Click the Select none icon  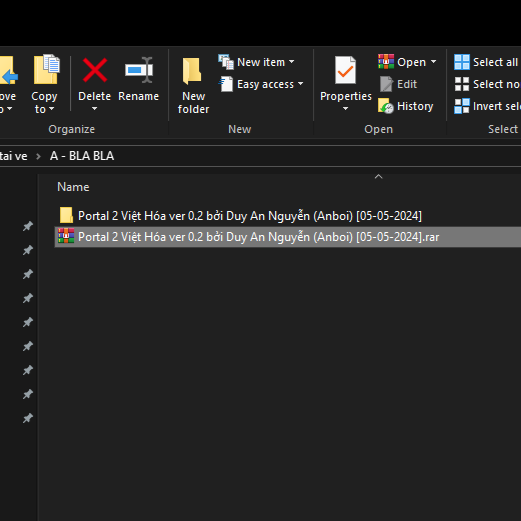462,84
